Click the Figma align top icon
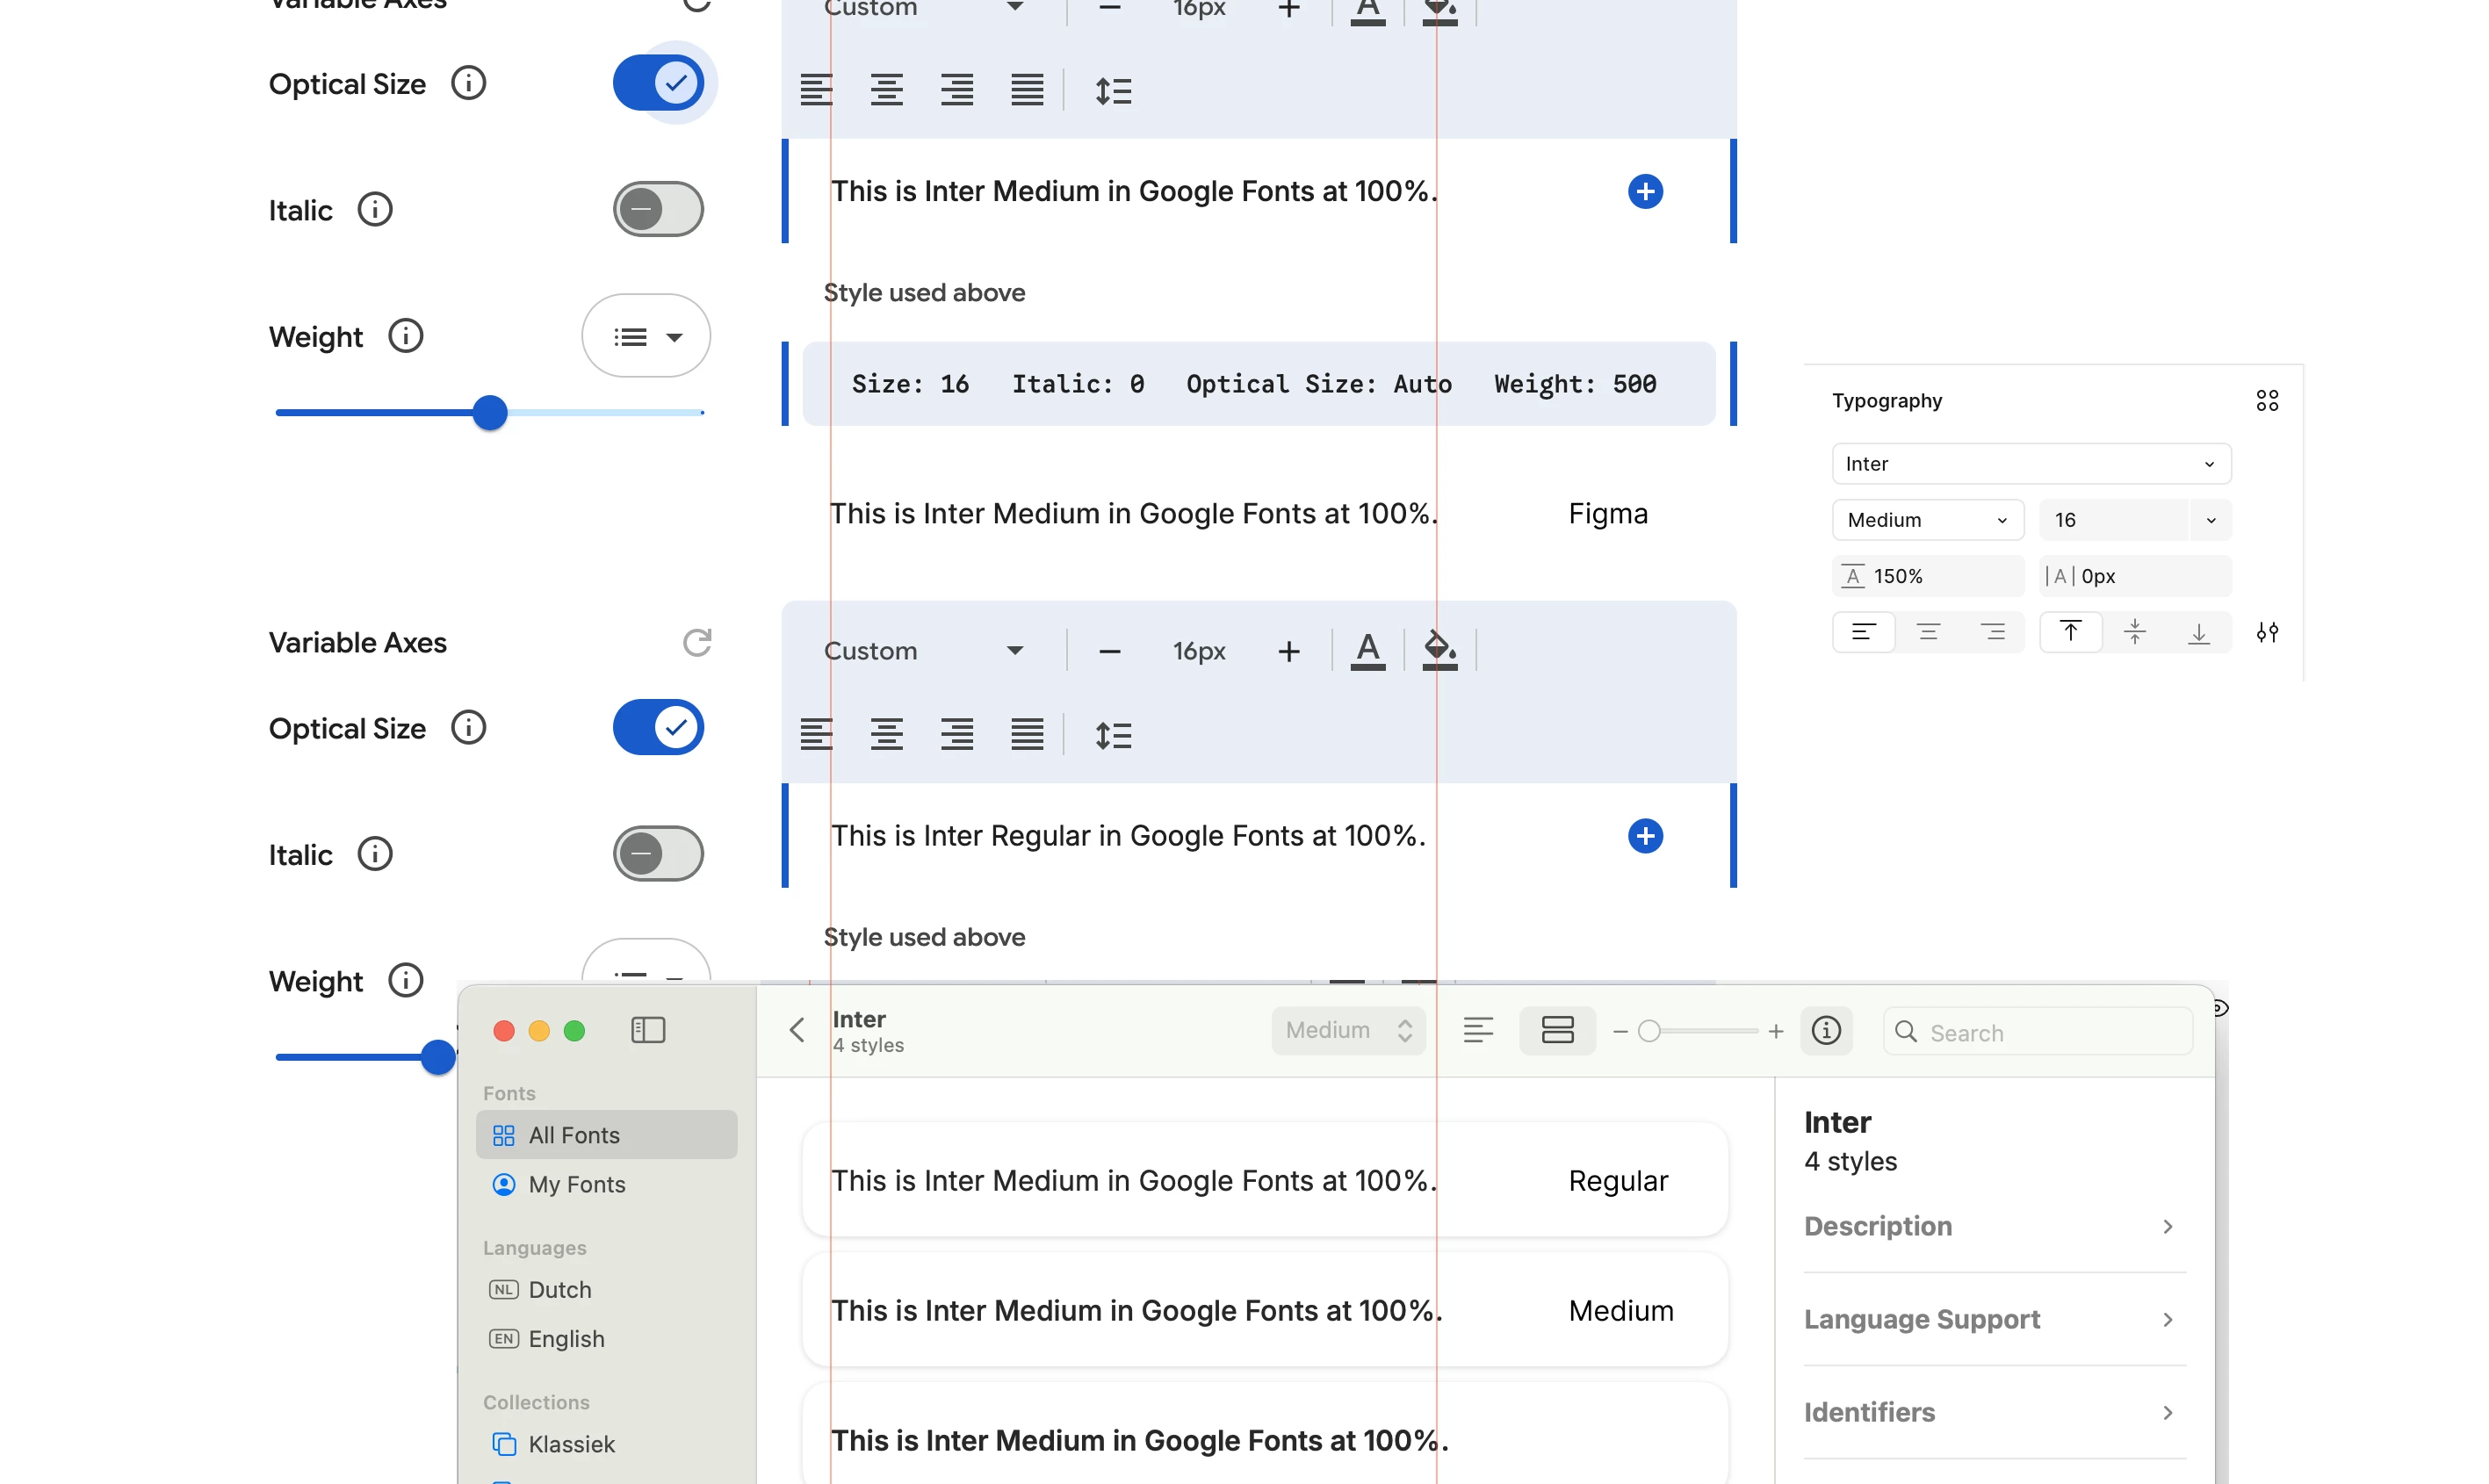Viewport: 2489px width, 1484px height. click(x=2070, y=632)
